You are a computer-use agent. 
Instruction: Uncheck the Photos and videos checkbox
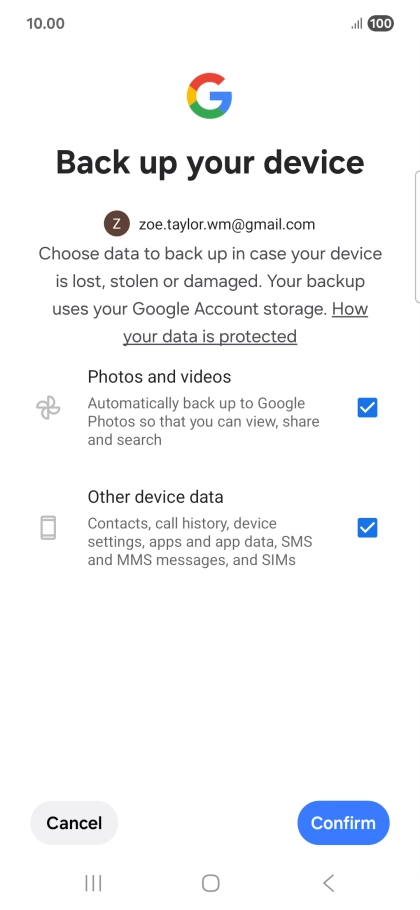pyautogui.click(x=367, y=408)
